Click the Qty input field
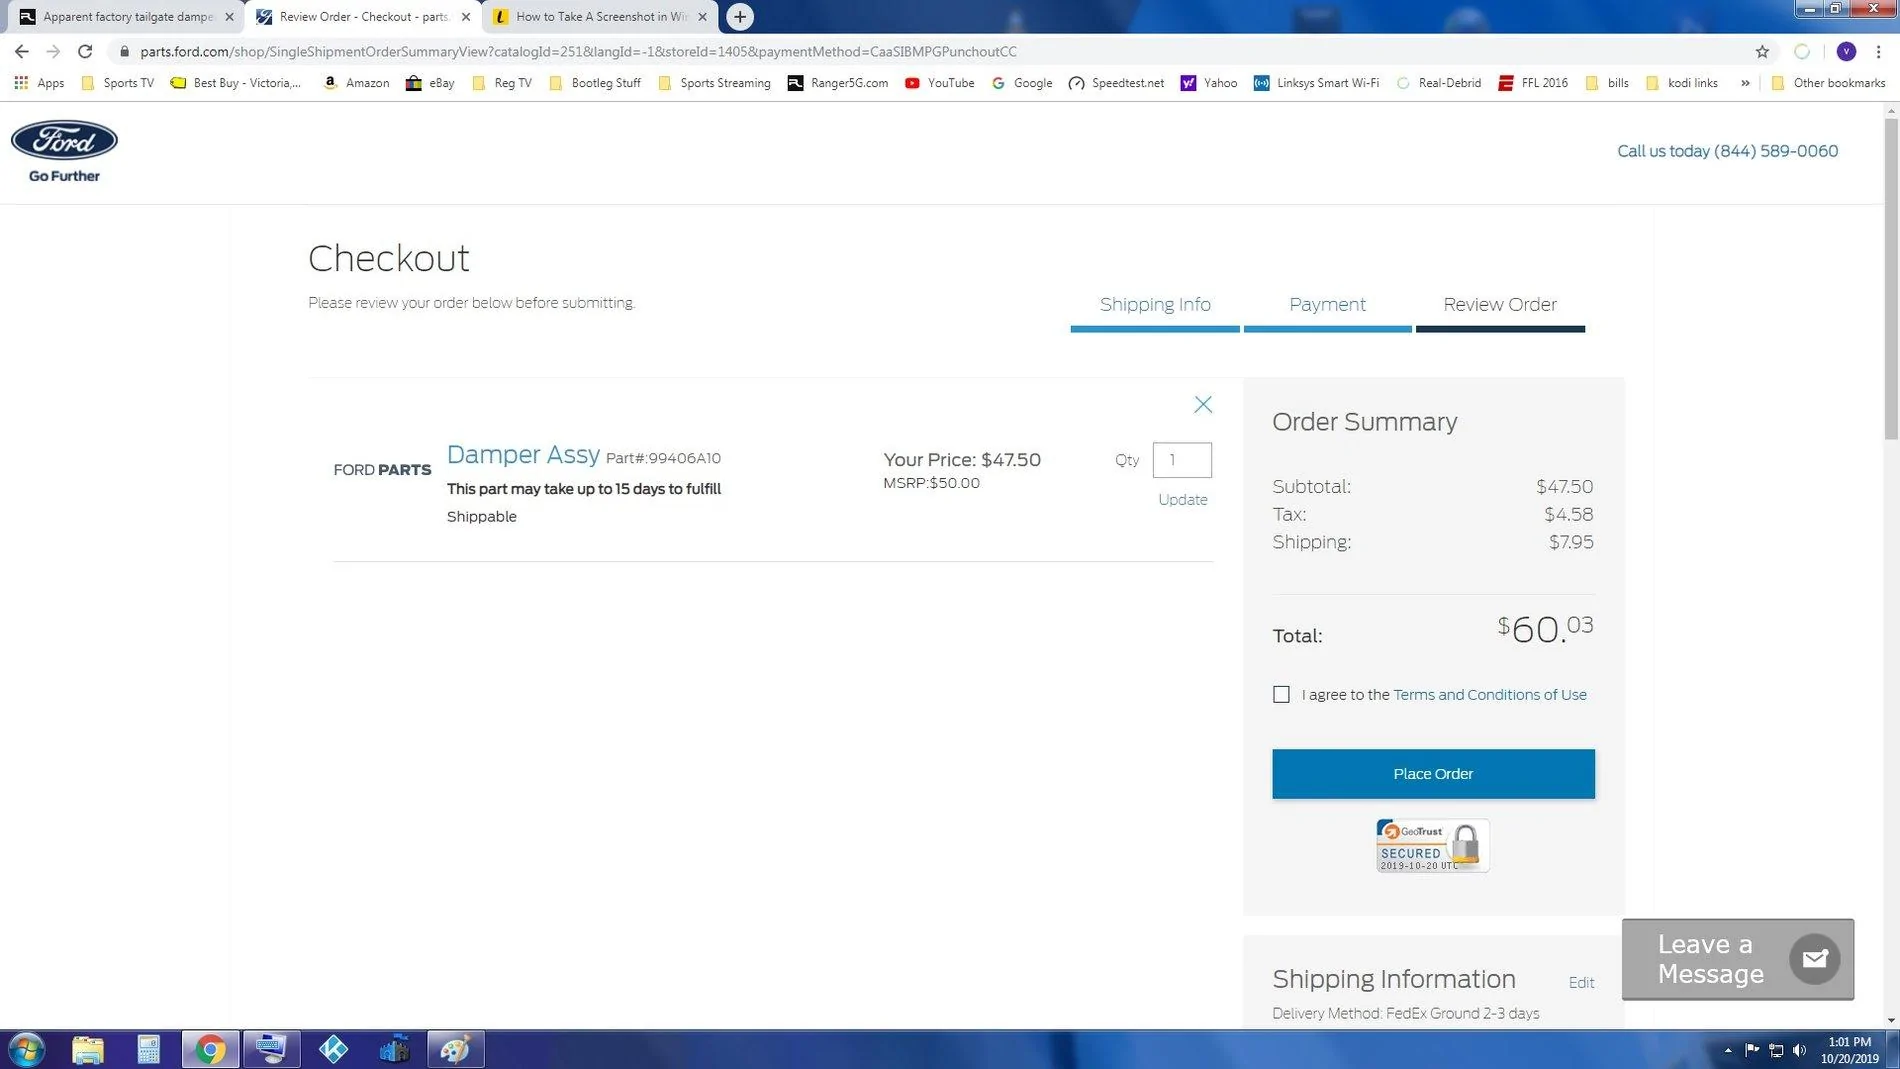This screenshot has width=1900, height=1069. click(x=1182, y=460)
